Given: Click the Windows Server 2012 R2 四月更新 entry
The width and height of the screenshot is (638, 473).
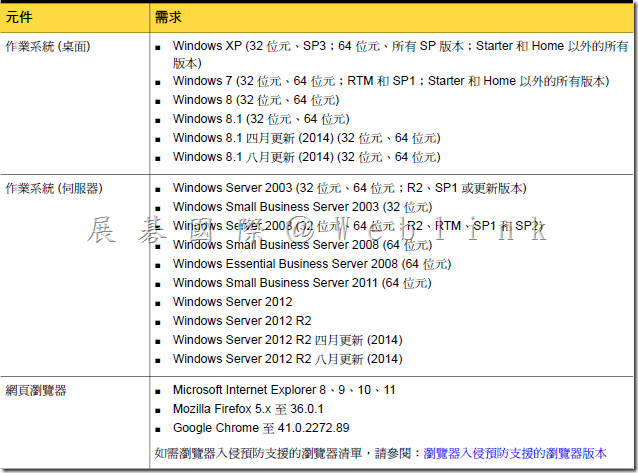Looking at the screenshot, I should click(x=287, y=340).
